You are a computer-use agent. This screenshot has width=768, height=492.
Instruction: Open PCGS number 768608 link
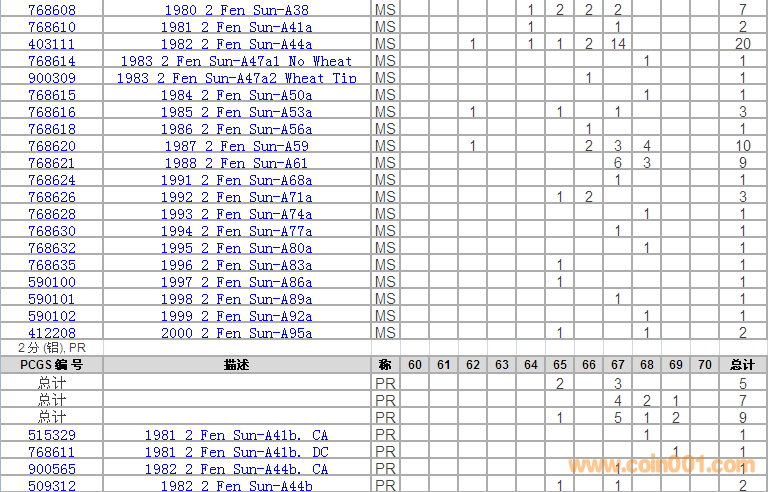(x=51, y=10)
